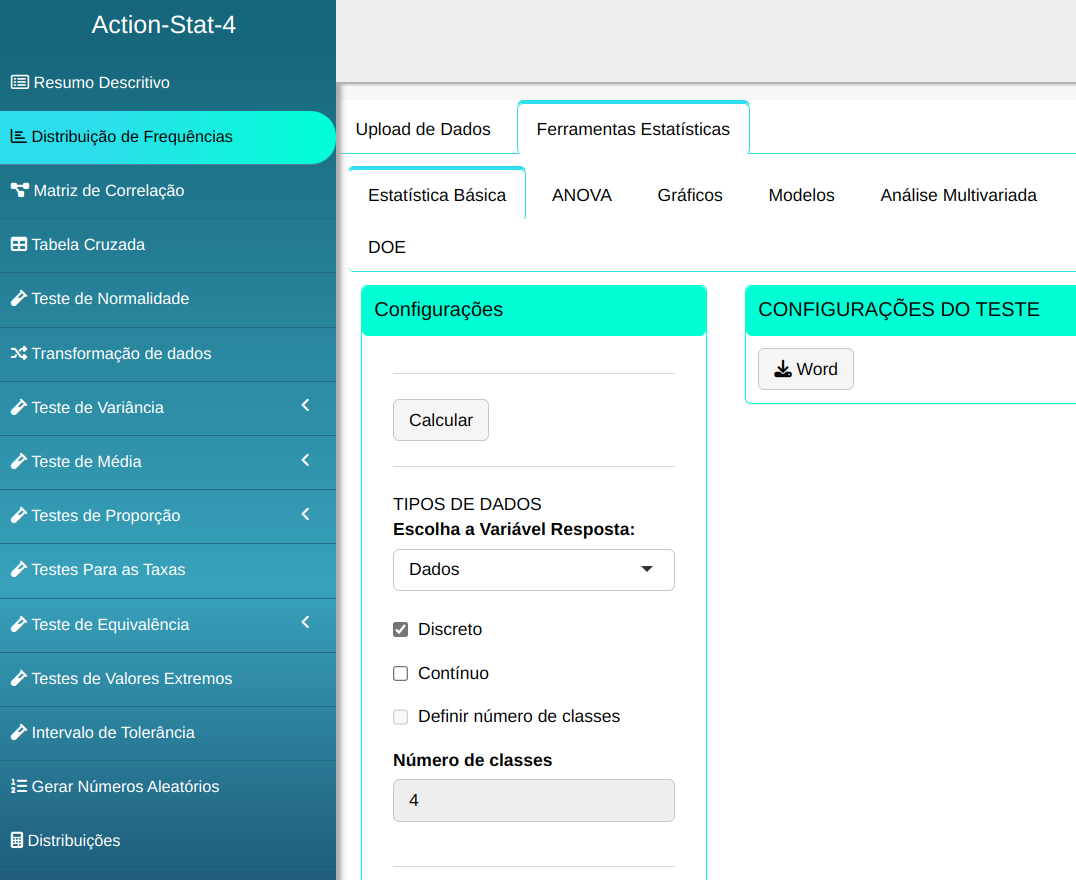Click the Transformação de dados shuffle icon
Image resolution: width=1076 pixels, height=880 pixels.
pos(18,353)
